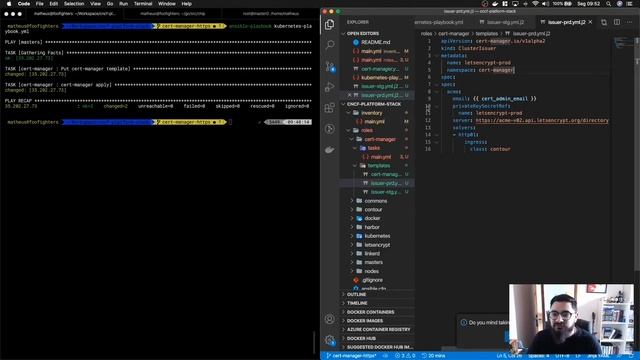Screen dimensions: 640x360
Task: Click errors and warnings status bar item
Action: (x=405, y=356)
